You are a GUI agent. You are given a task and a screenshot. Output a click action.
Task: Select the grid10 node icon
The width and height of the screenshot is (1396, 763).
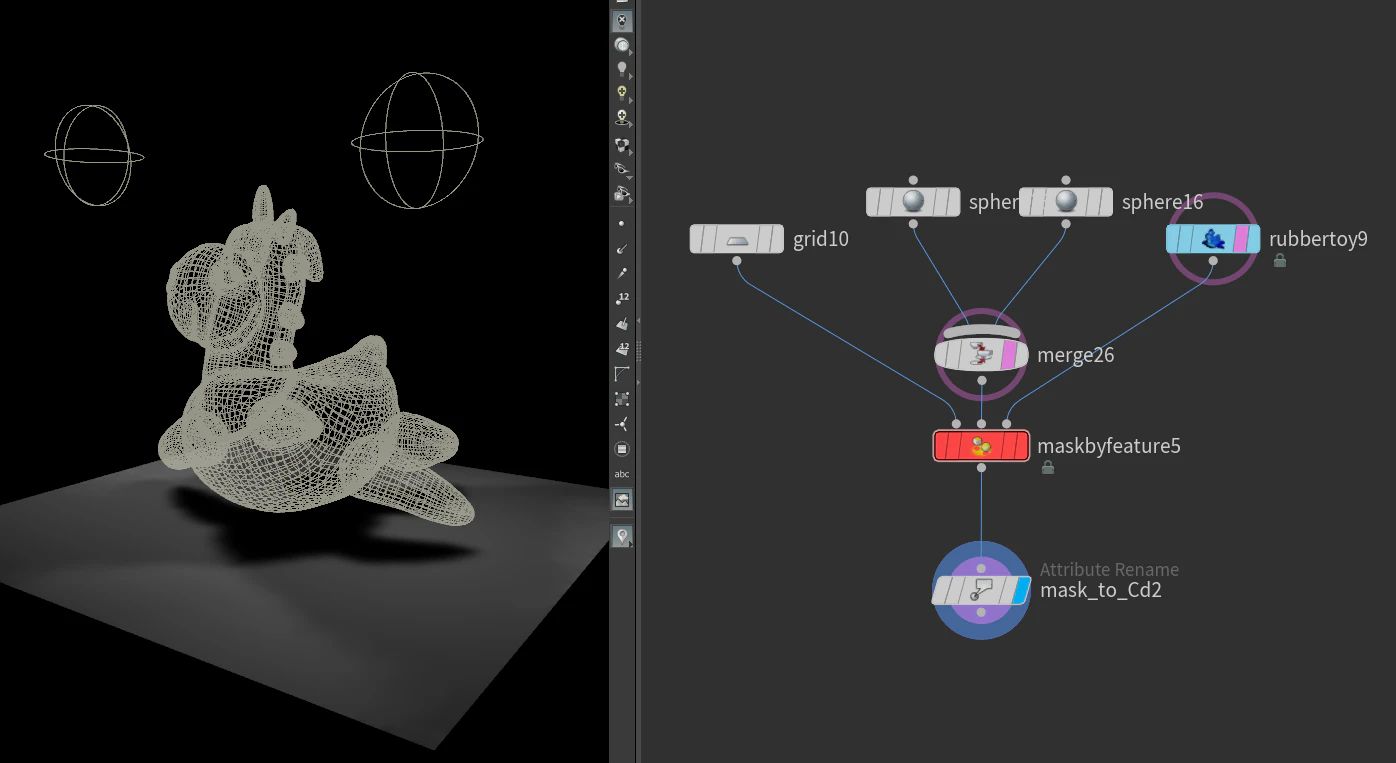tap(737, 239)
